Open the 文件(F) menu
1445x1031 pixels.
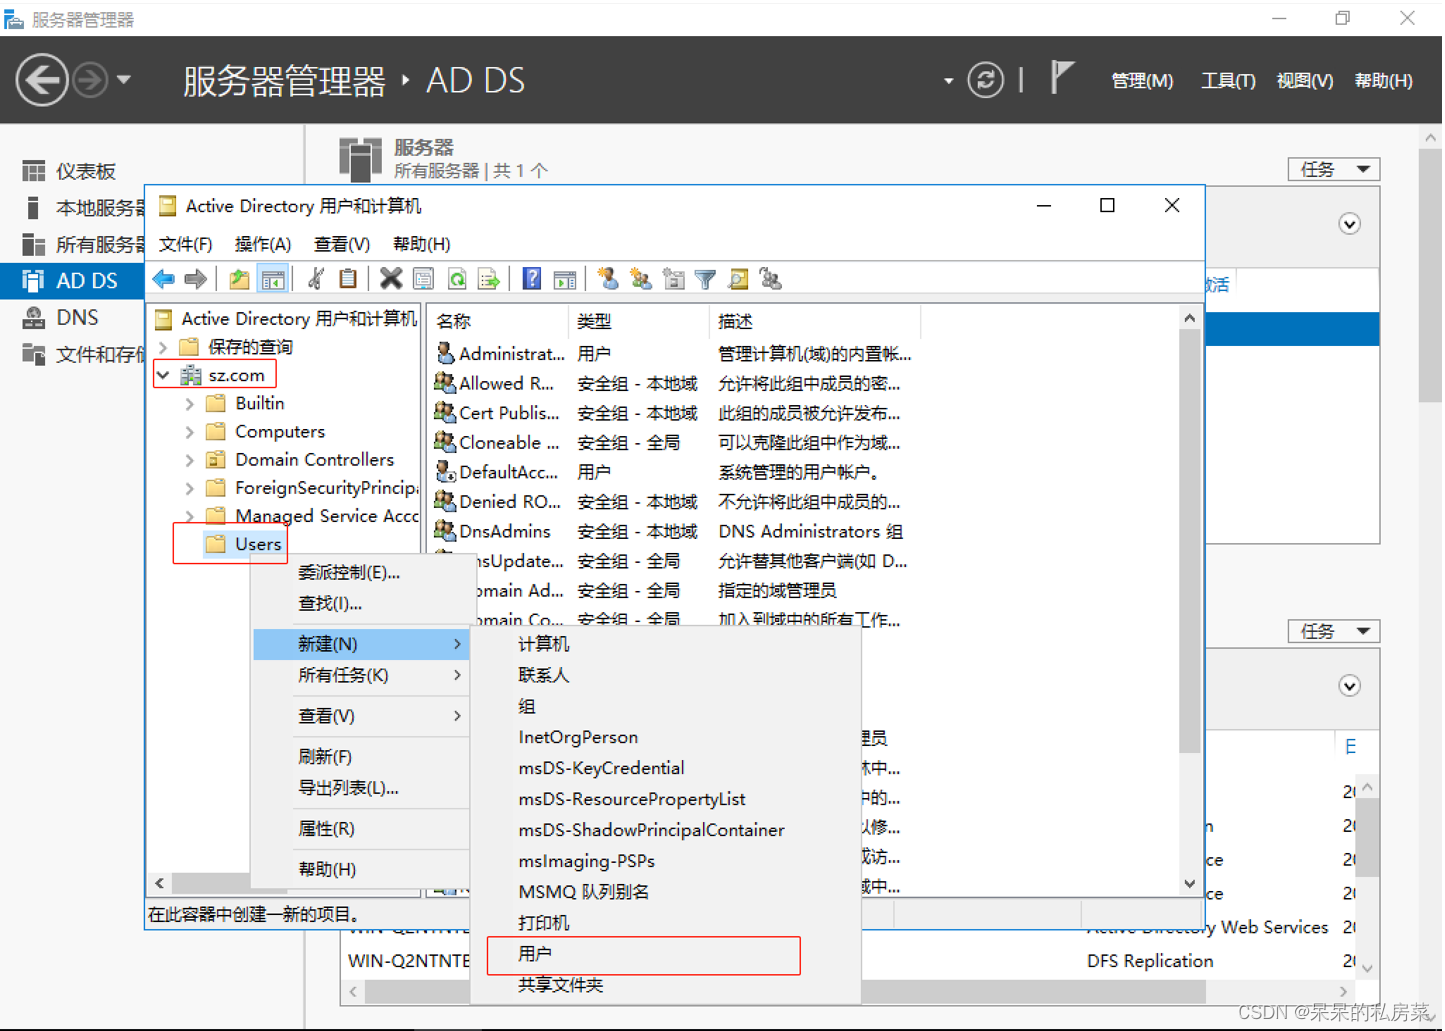point(186,244)
